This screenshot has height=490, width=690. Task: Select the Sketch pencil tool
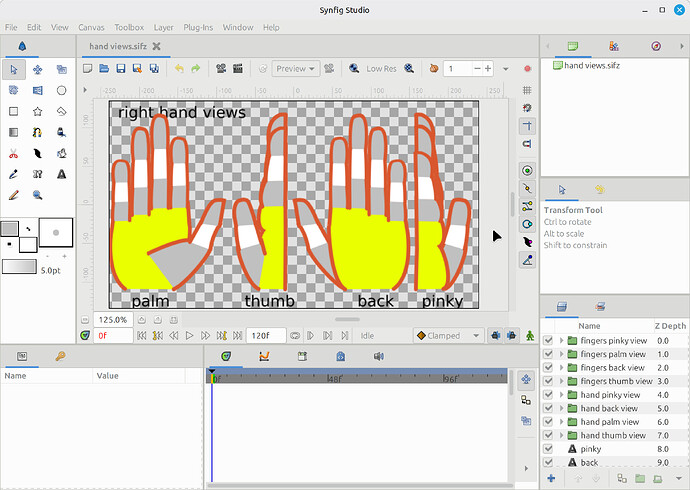pyautogui.click(x=14, y=195)
